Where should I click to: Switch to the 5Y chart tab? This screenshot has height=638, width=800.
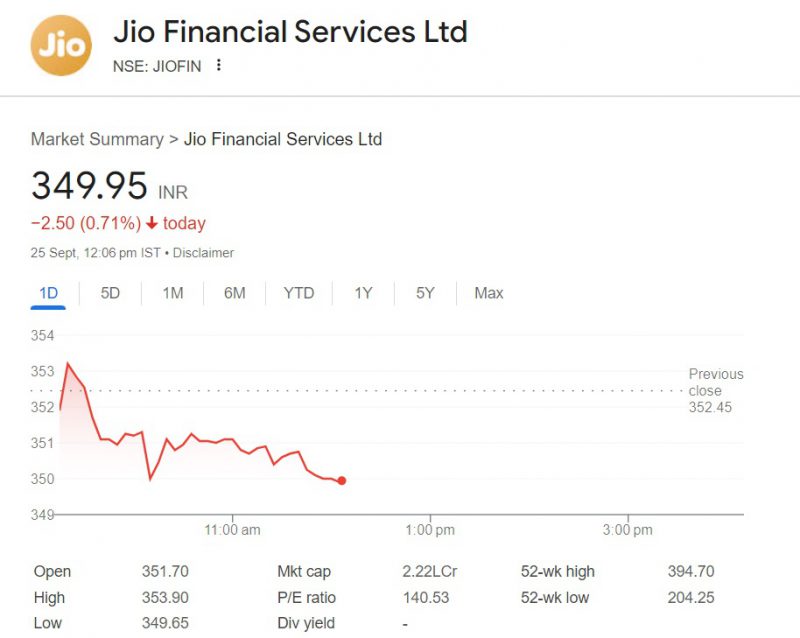click(x=423, y=293)
